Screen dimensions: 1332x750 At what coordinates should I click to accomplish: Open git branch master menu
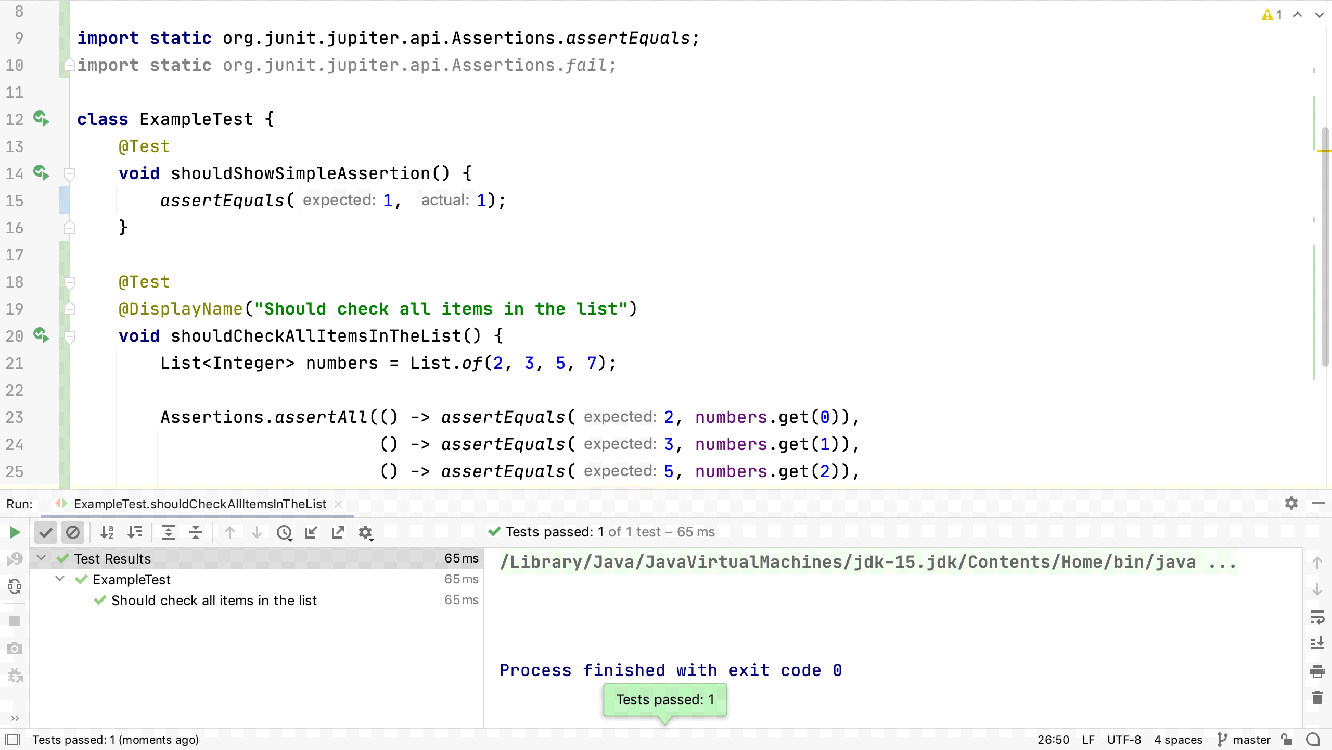pyautogui.click(x=1243, y=740)
